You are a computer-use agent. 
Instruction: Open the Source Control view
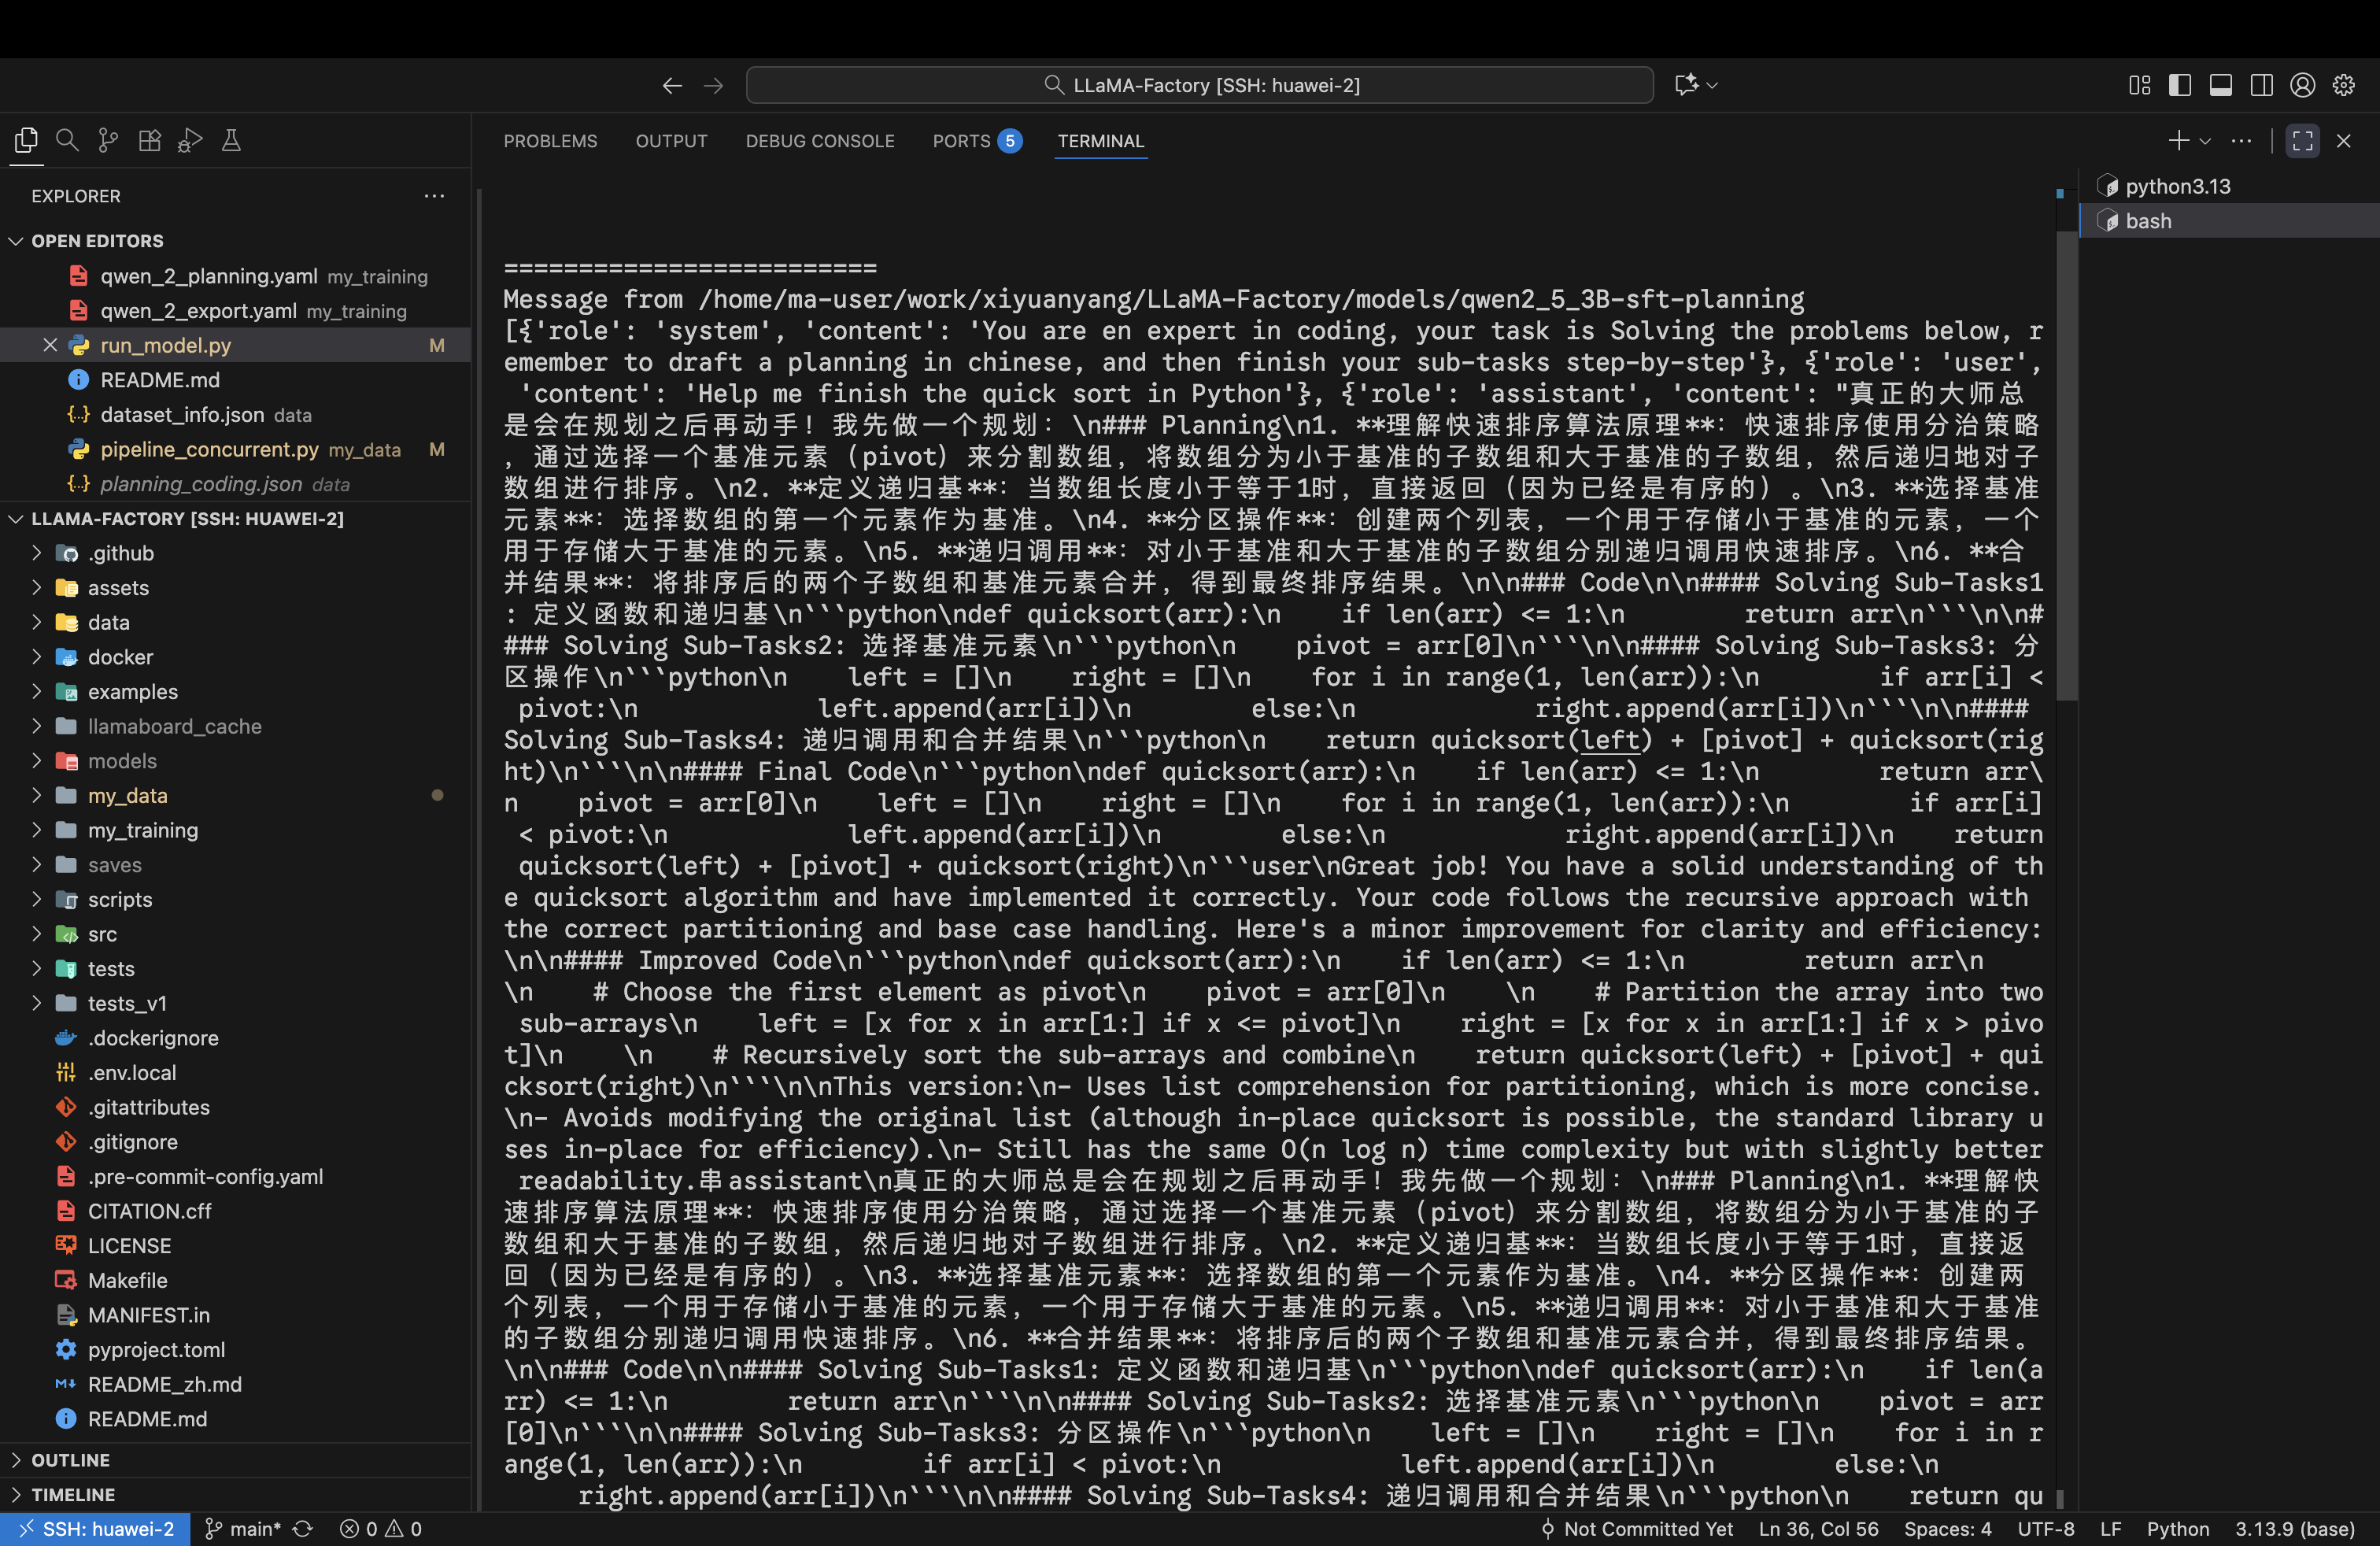[x=108, y=140]
